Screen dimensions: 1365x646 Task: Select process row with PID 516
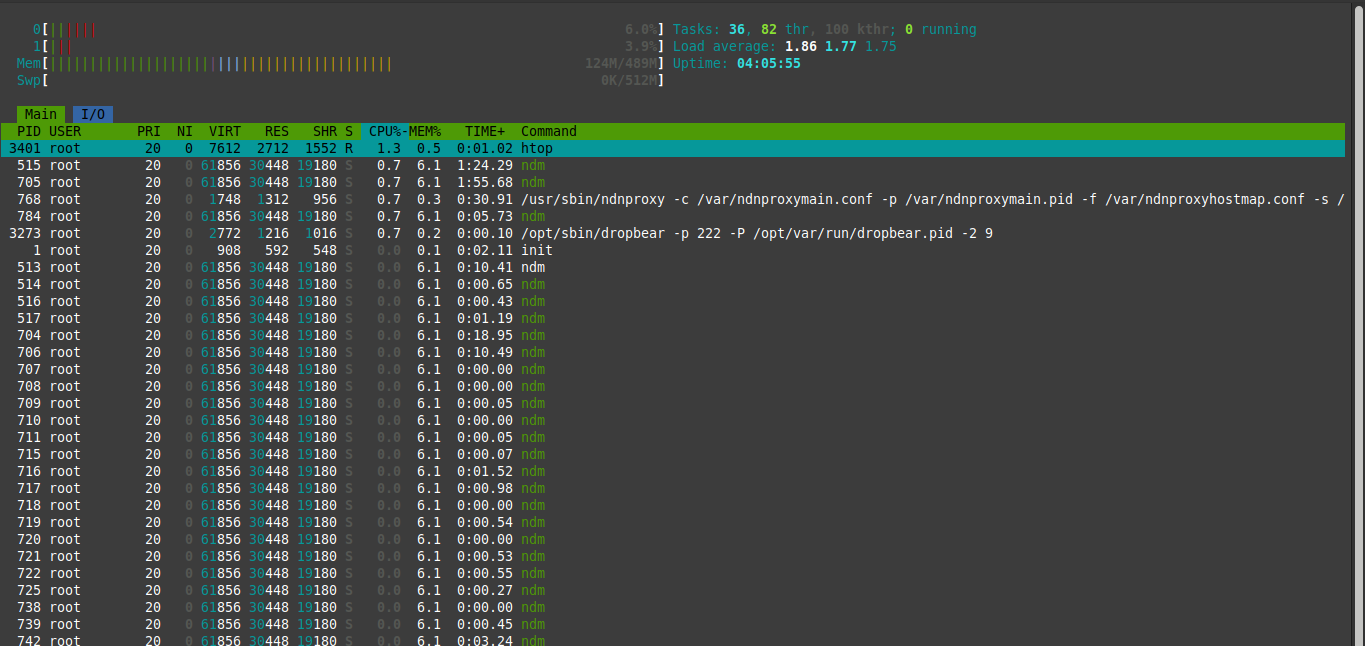[673, 301]
